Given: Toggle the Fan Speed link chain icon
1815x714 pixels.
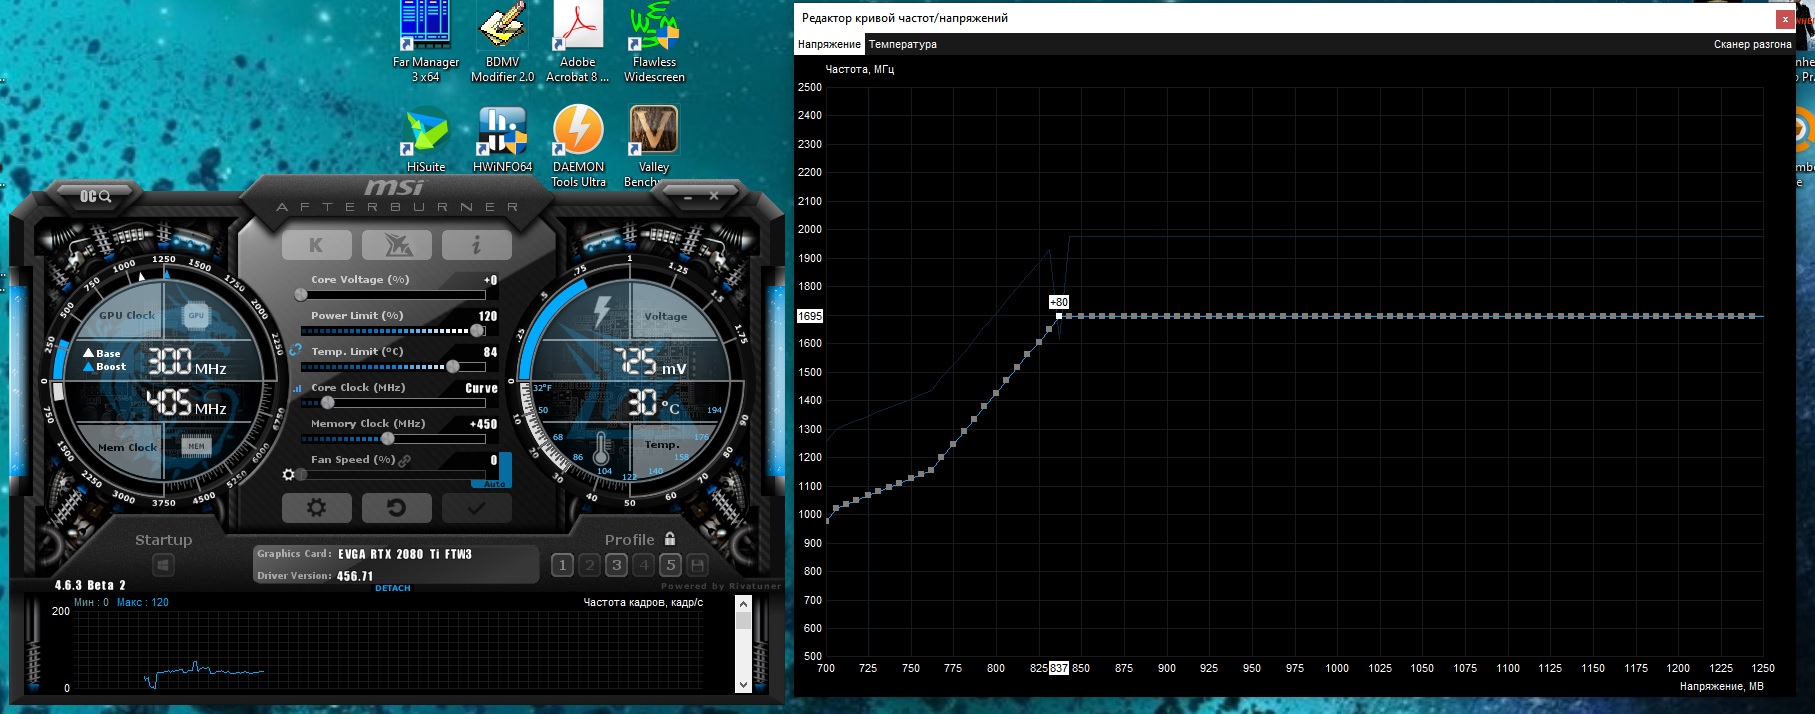Looking at the screenshot, I should [405, 460].
